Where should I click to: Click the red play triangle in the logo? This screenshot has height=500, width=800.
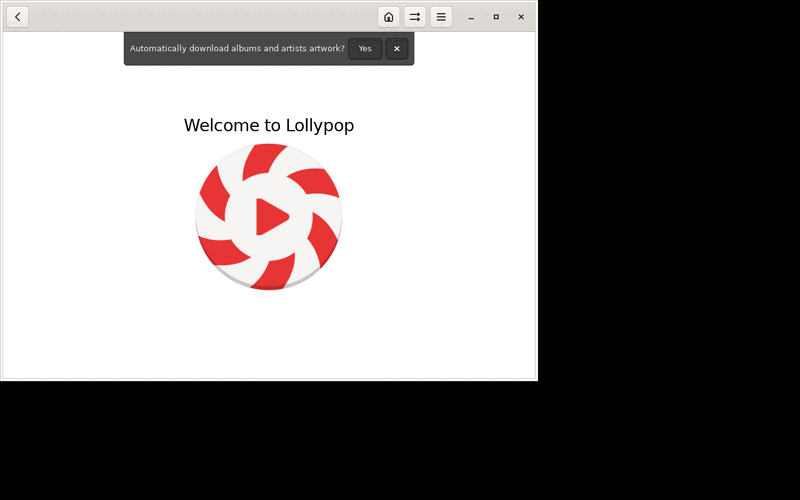pyautogui.click(x=271, y=217)
